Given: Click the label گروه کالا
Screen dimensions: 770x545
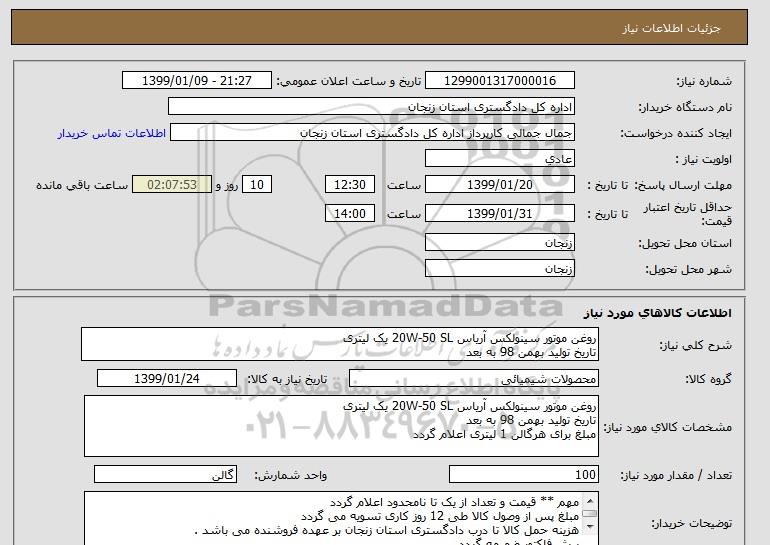Looking at the screenshot, I should point(709,379).
